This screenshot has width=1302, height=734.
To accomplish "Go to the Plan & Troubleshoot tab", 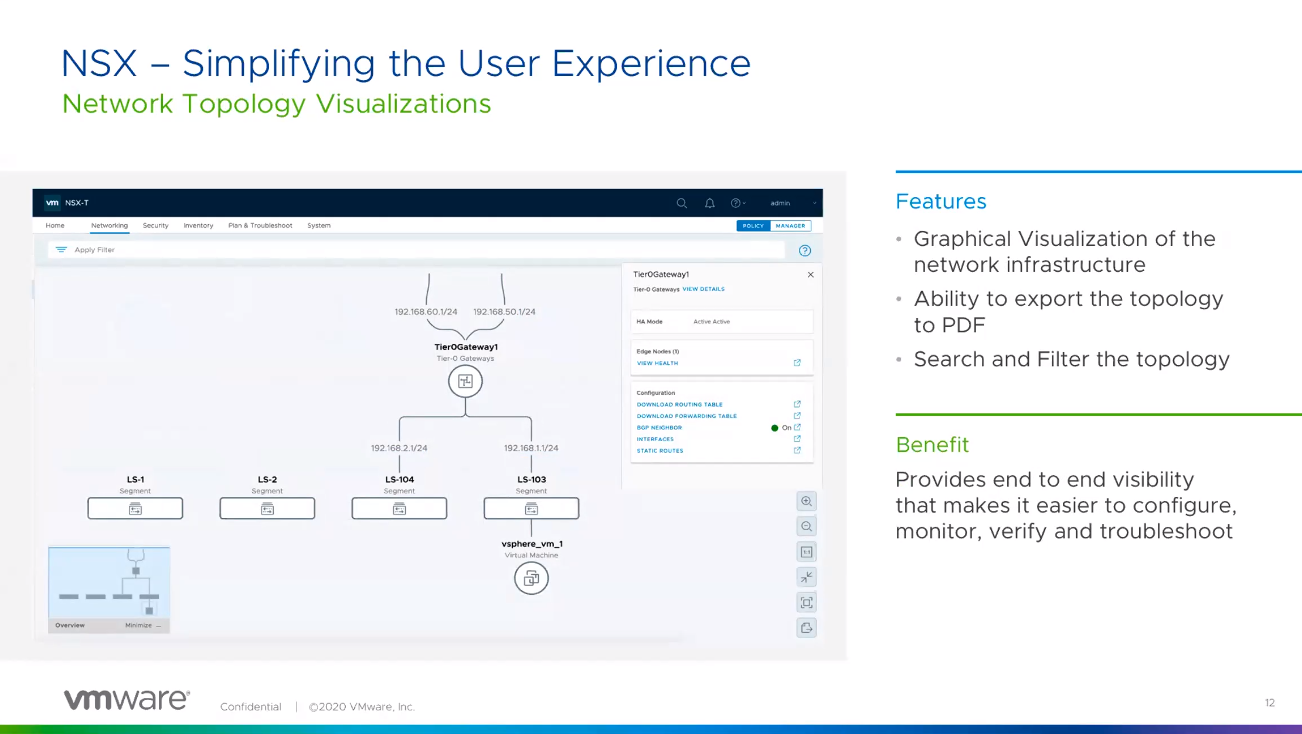I will pos(260,226).
